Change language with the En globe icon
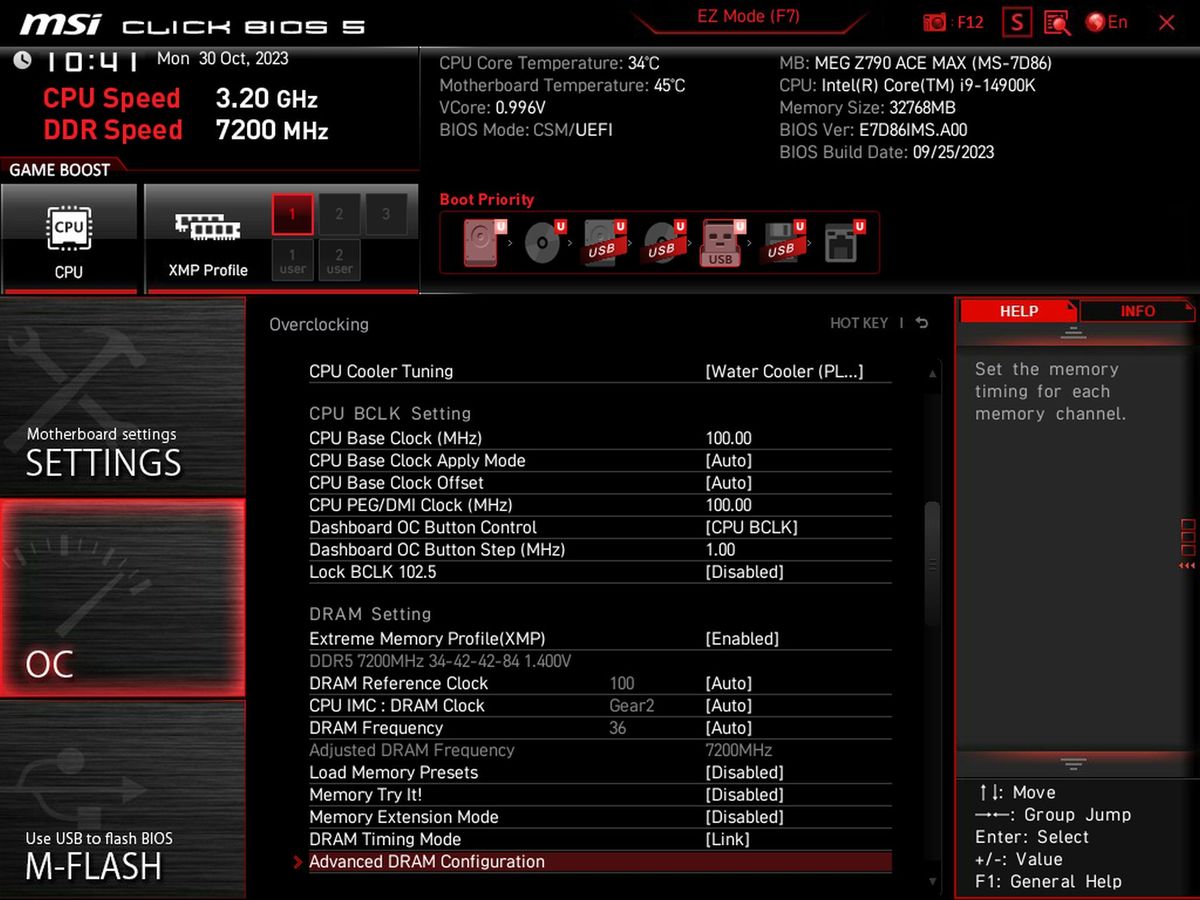Viewport: 1200px width, 900px height. click(1106, 22)
